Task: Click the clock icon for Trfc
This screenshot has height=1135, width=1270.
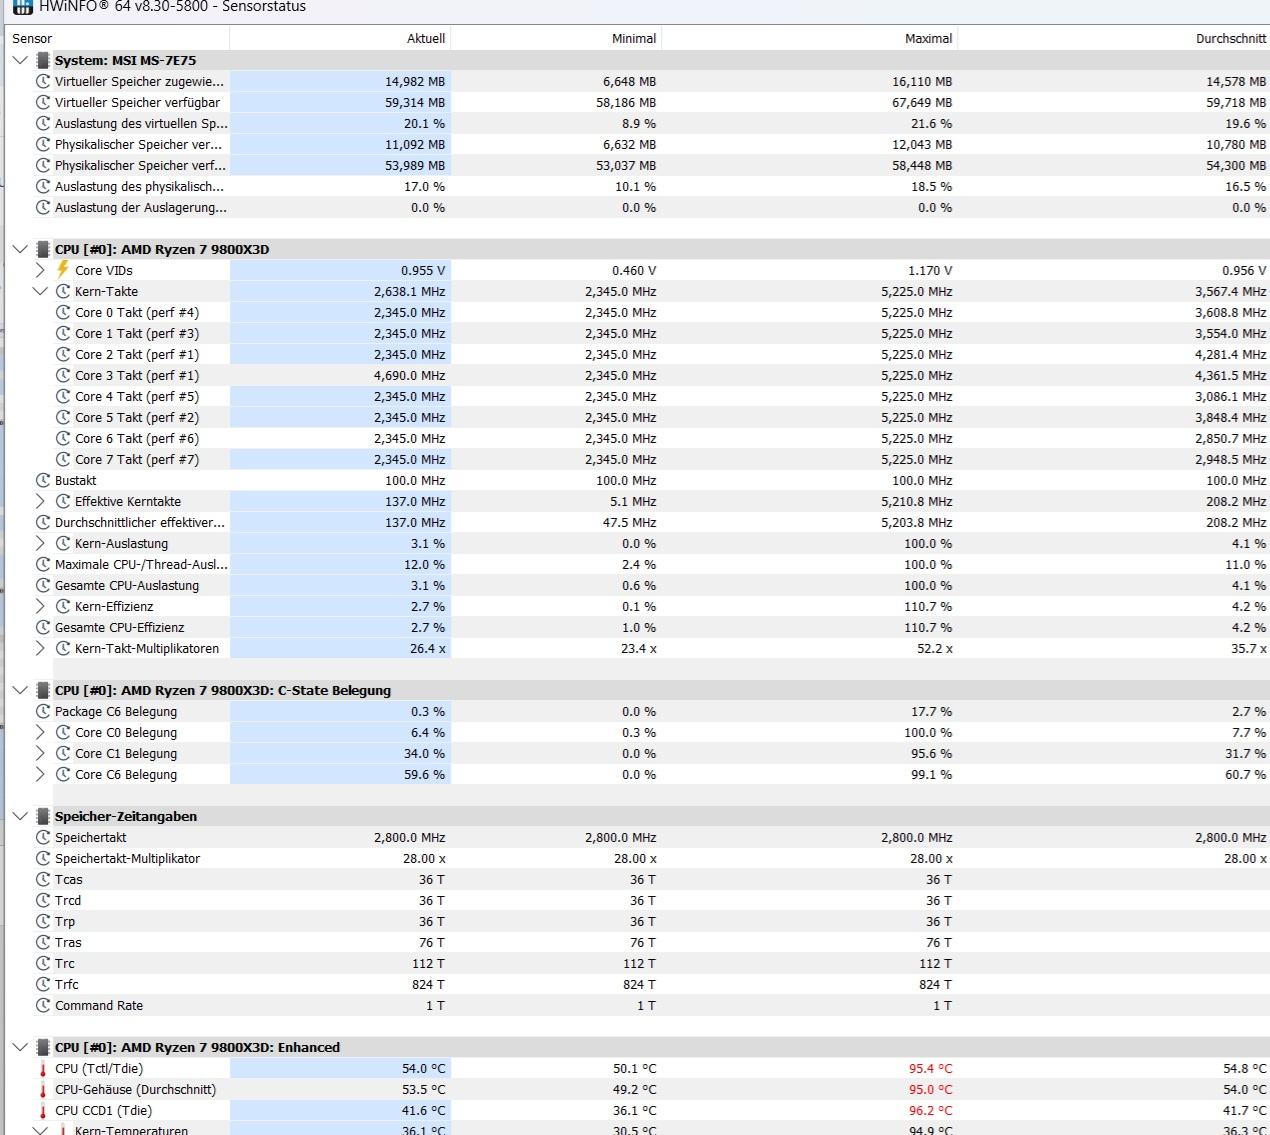Action: point(43,984)
